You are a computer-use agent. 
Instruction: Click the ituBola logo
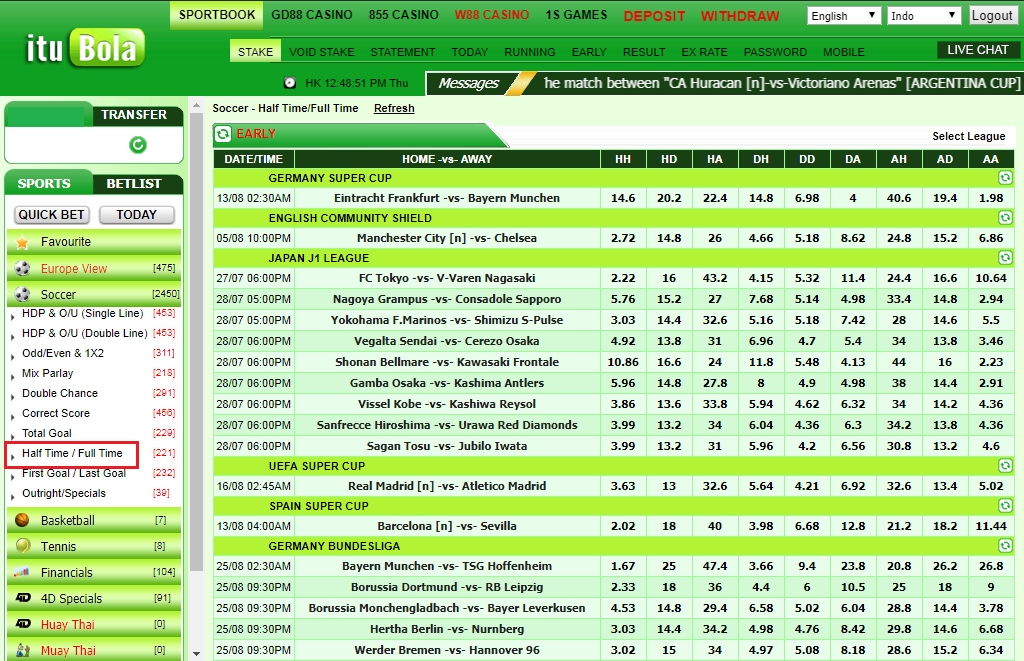coord(85,48)
